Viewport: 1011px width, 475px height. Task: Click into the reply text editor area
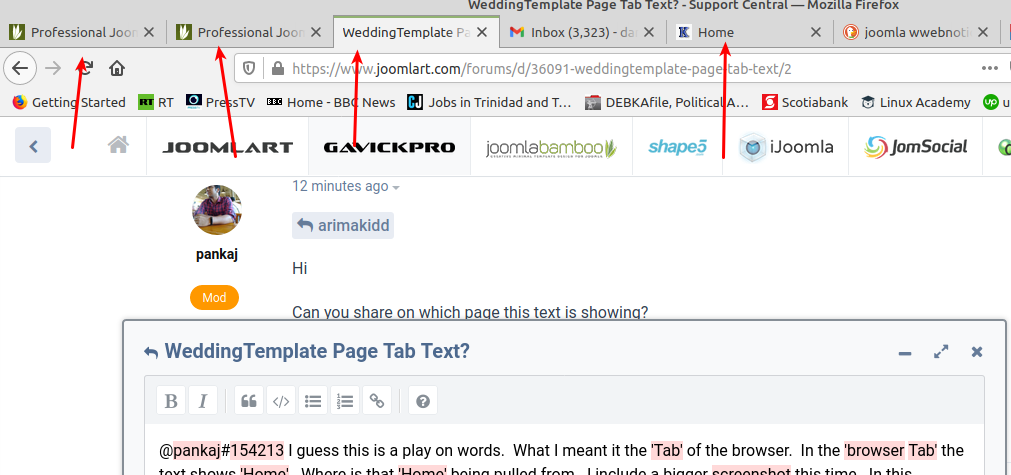(564, 451)
